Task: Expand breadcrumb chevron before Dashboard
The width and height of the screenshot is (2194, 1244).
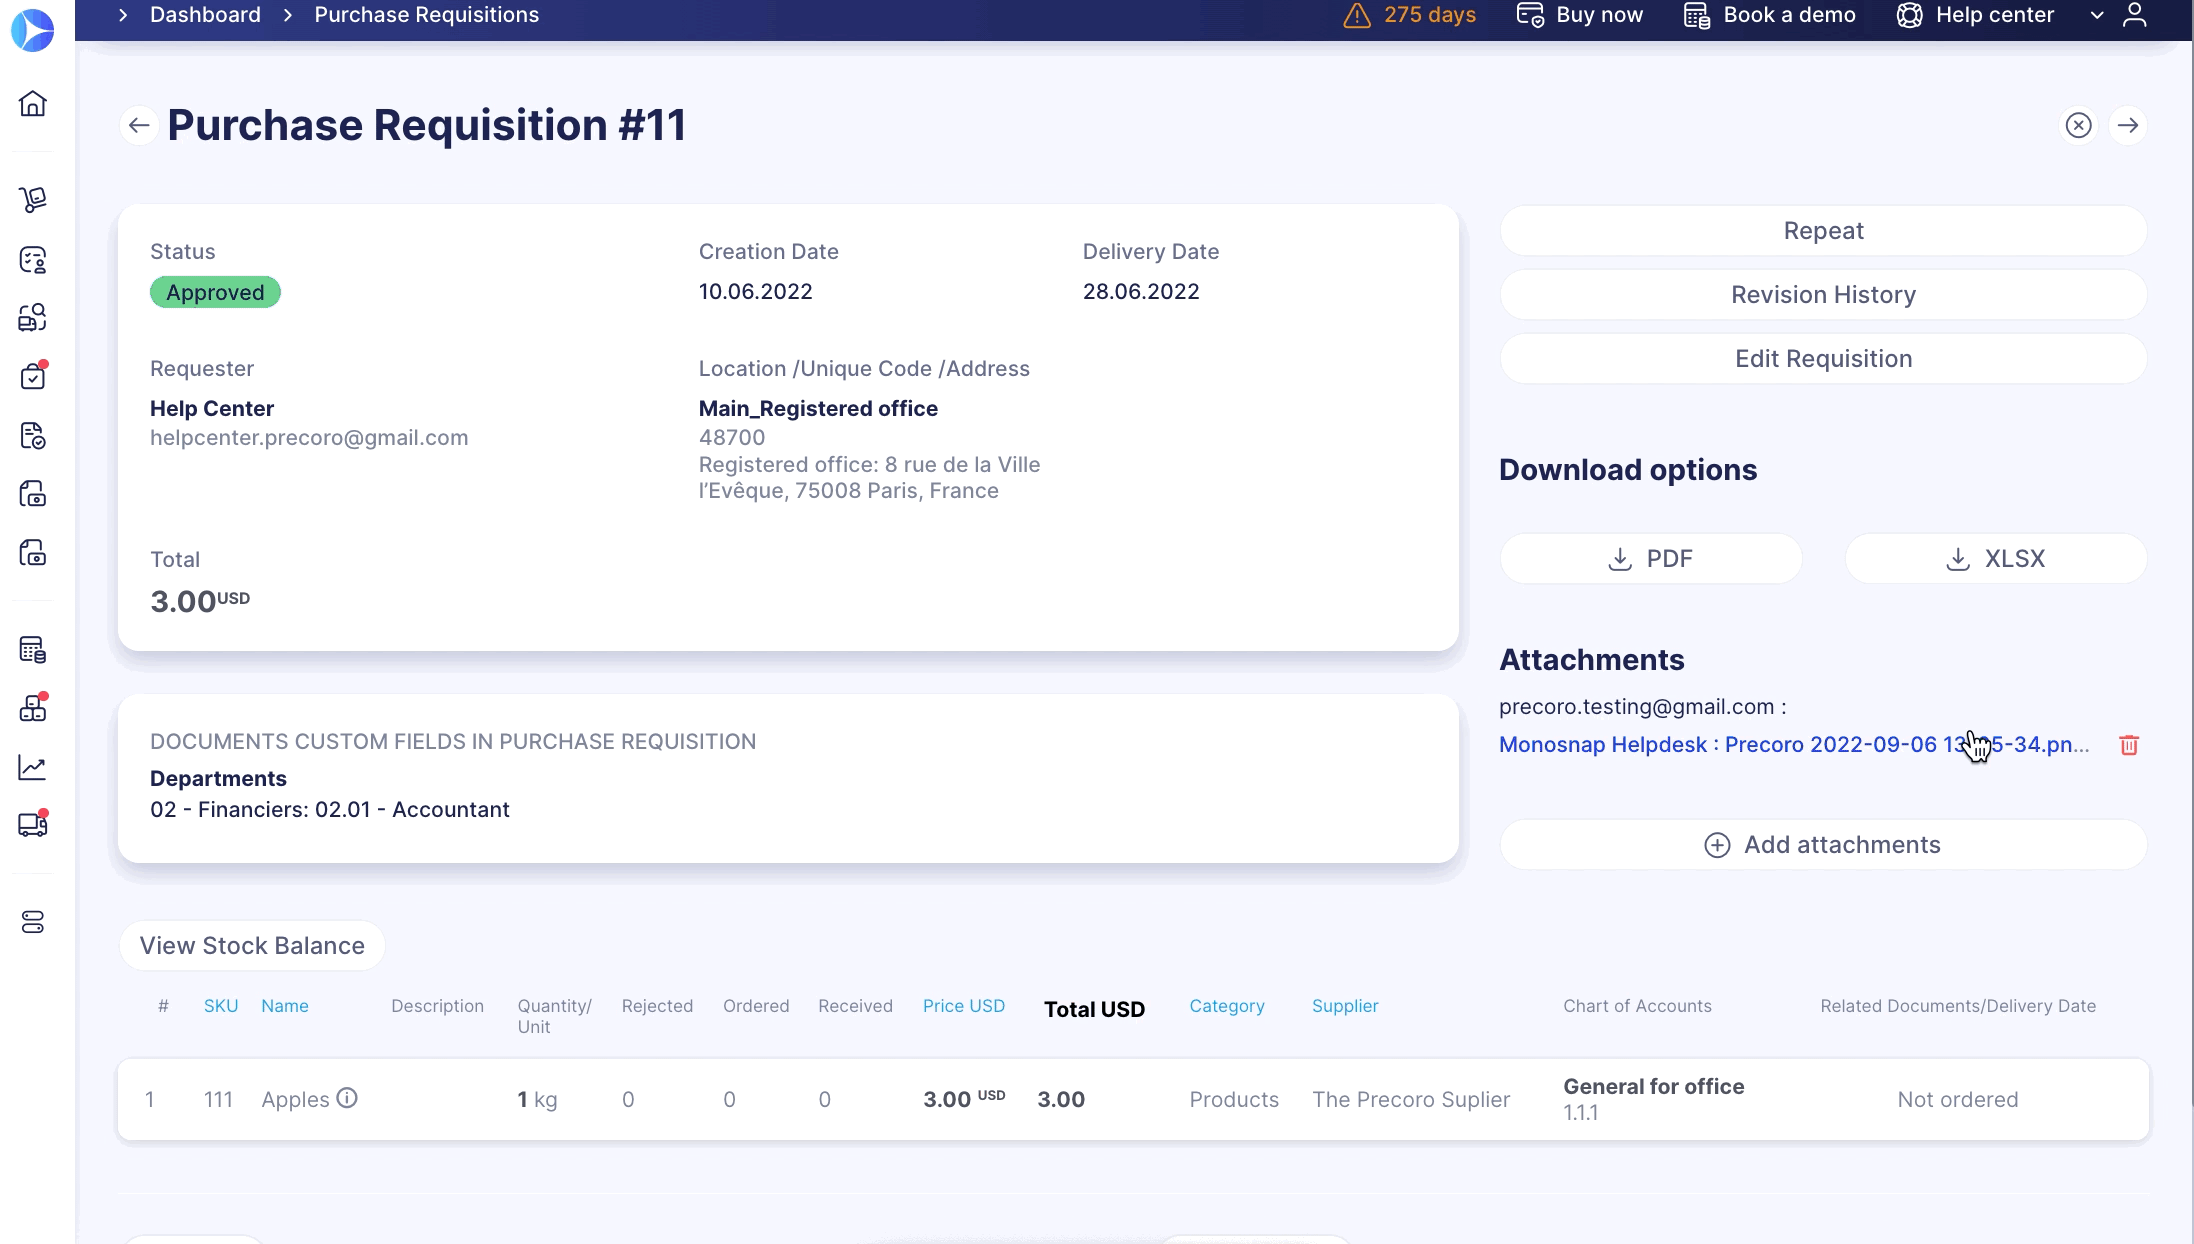Action: 122,15
